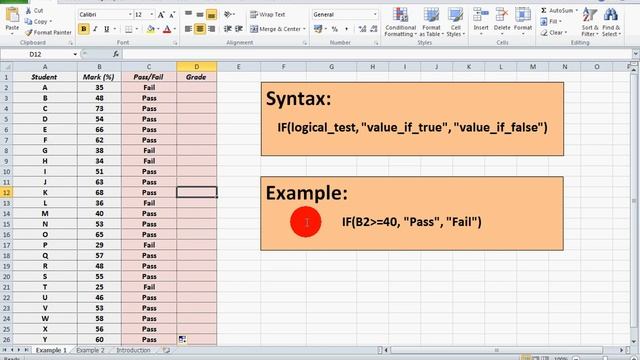
Task: Click the Increase Indent icon
Action: click(239, 29)
